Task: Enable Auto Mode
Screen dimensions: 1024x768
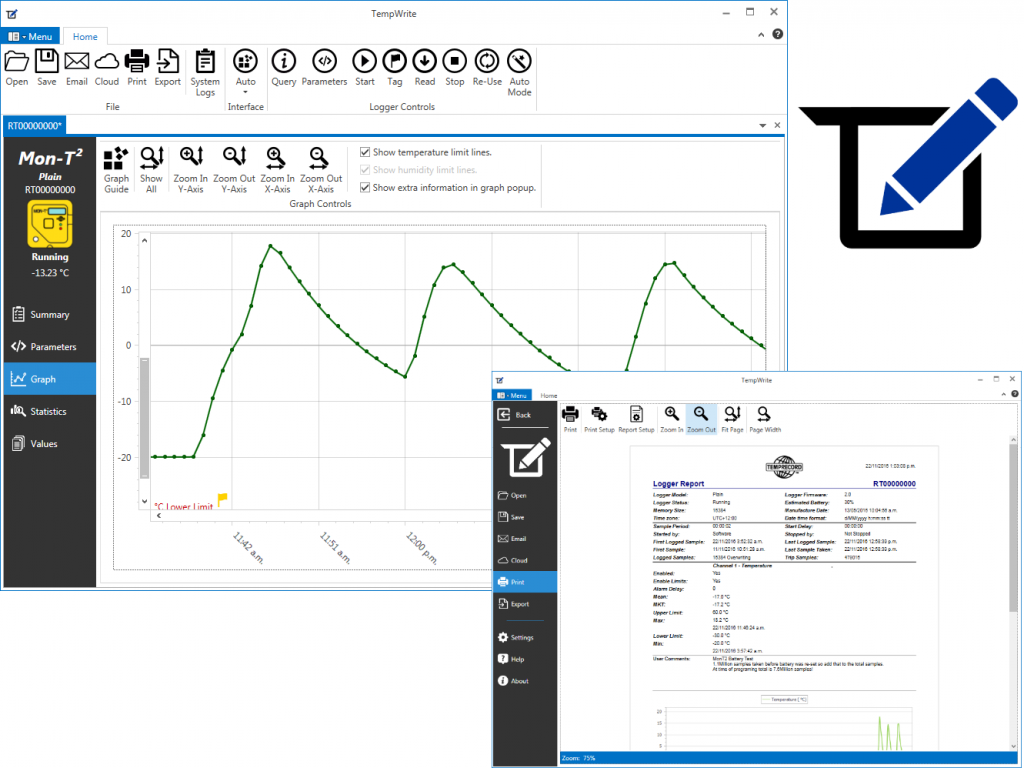Action: [519, 72]
